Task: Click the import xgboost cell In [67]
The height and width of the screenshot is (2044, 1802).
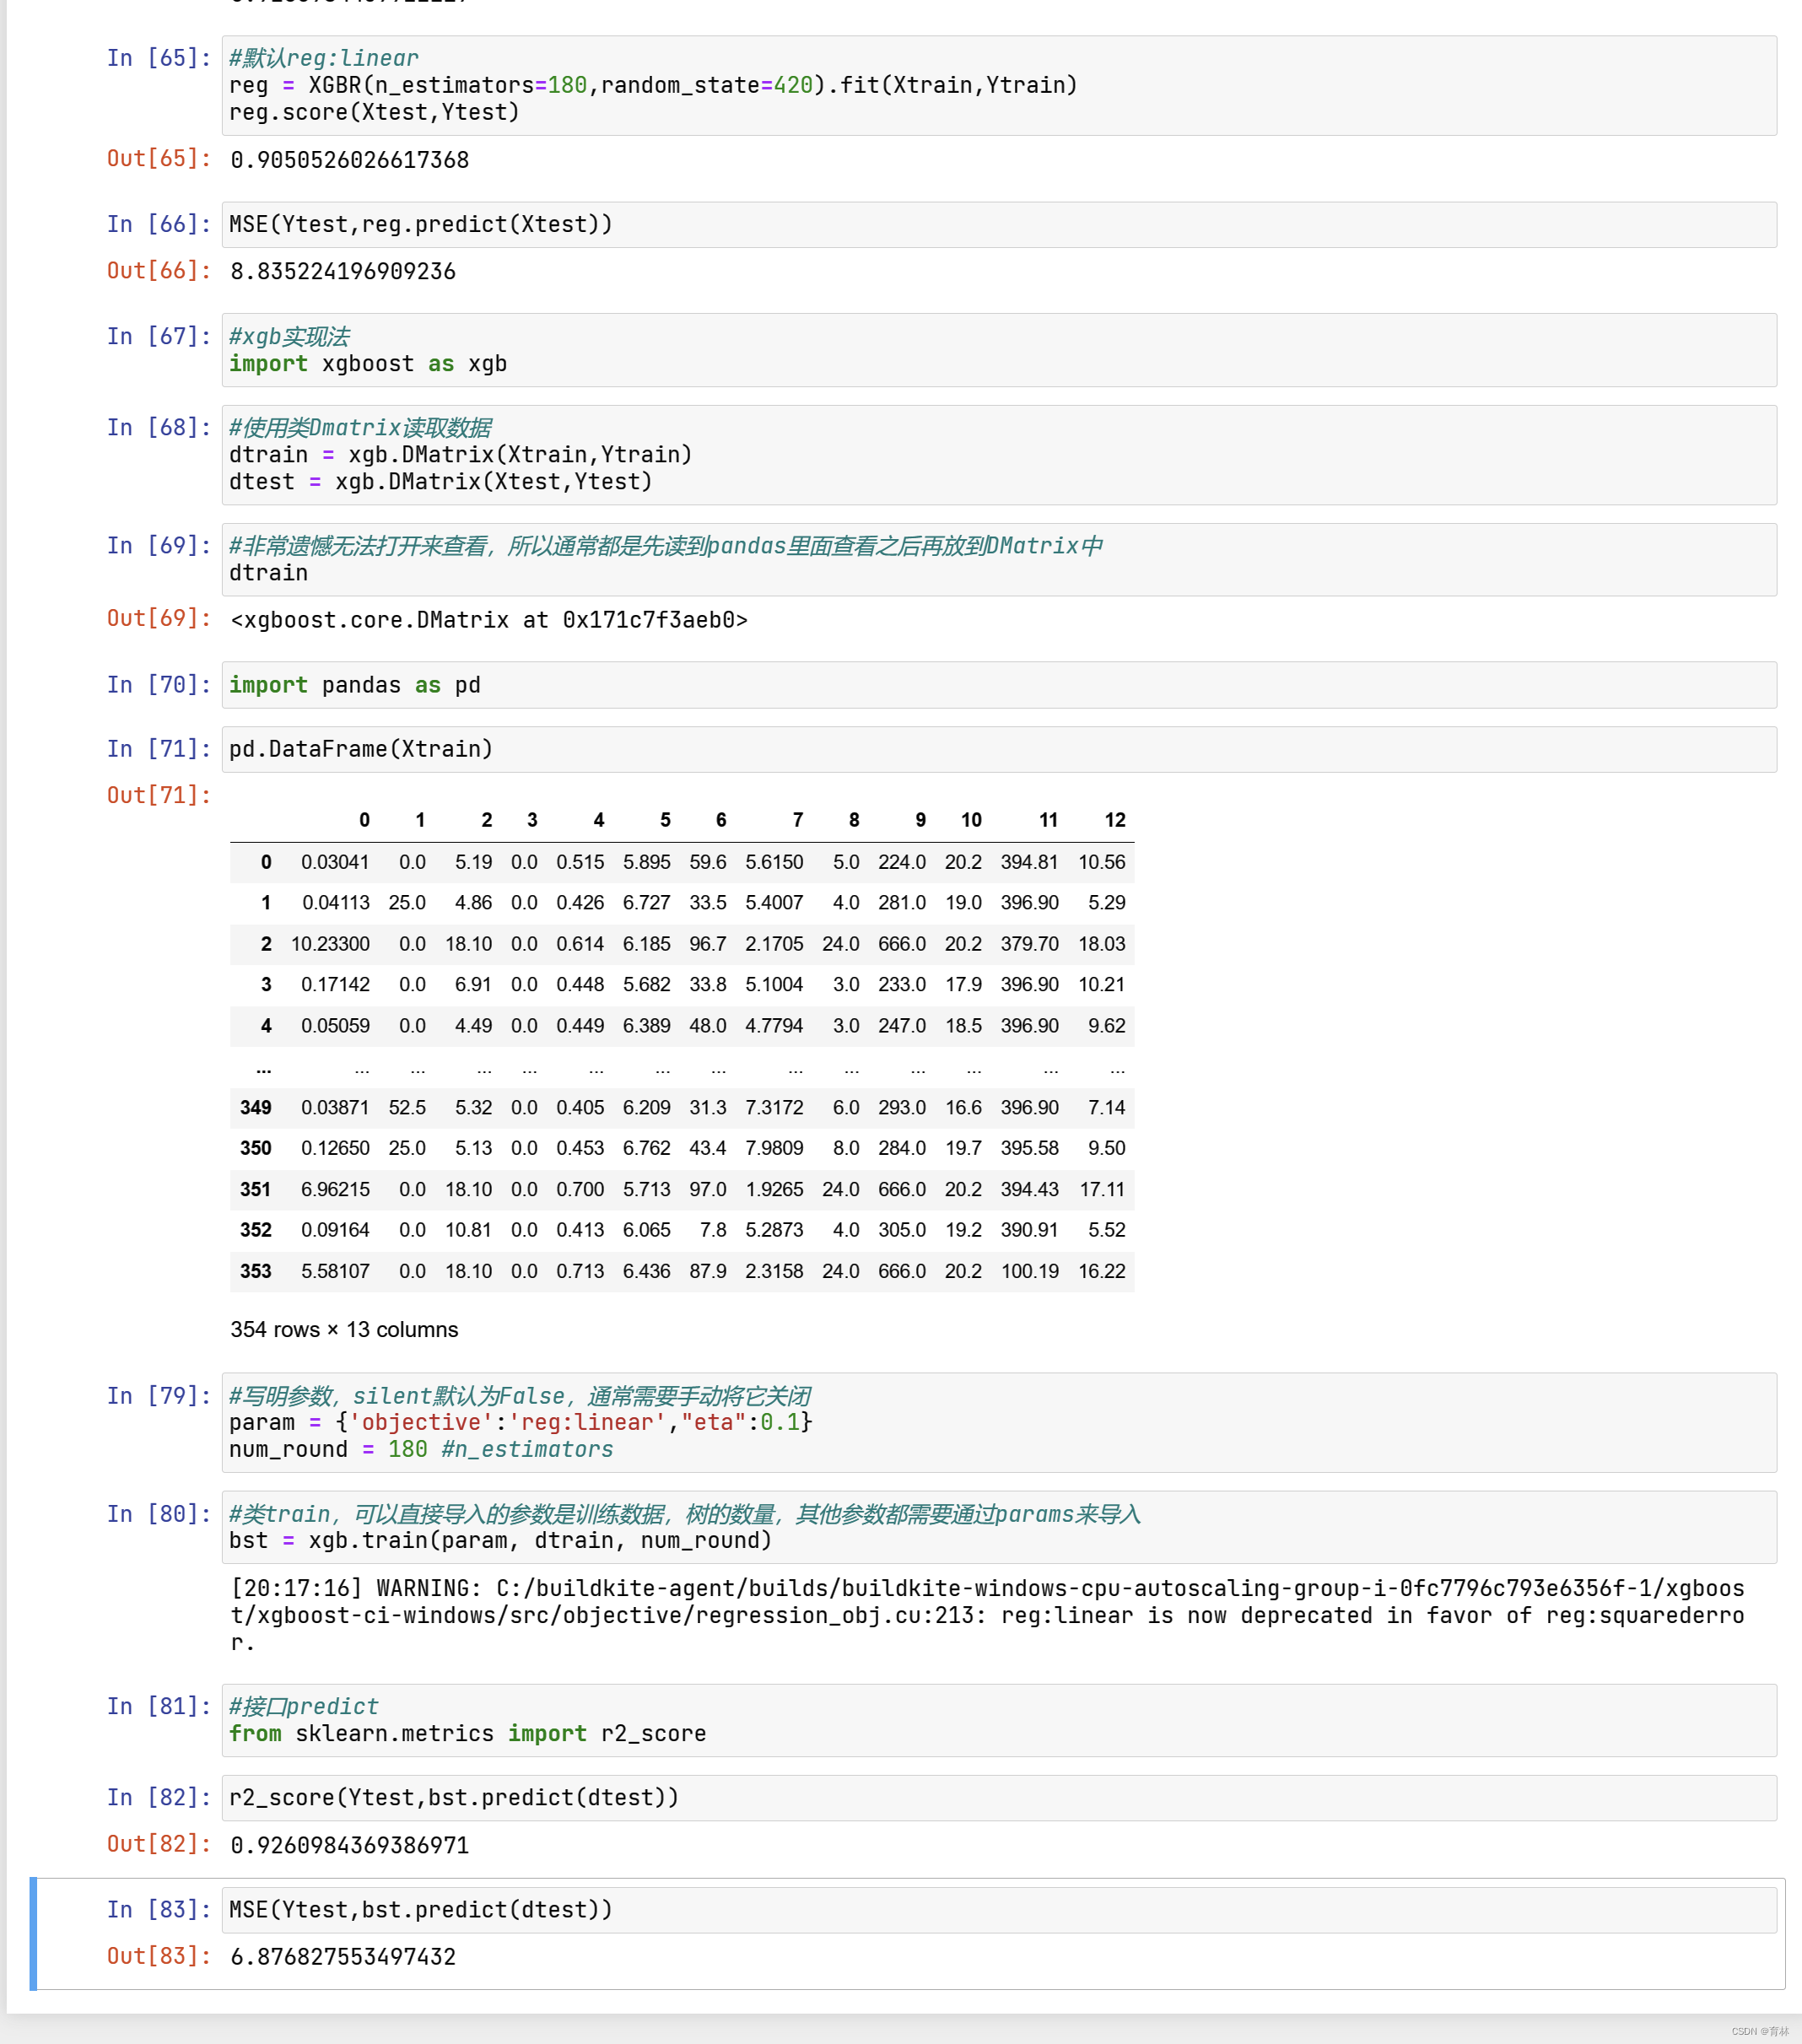Action: [998, 350]
